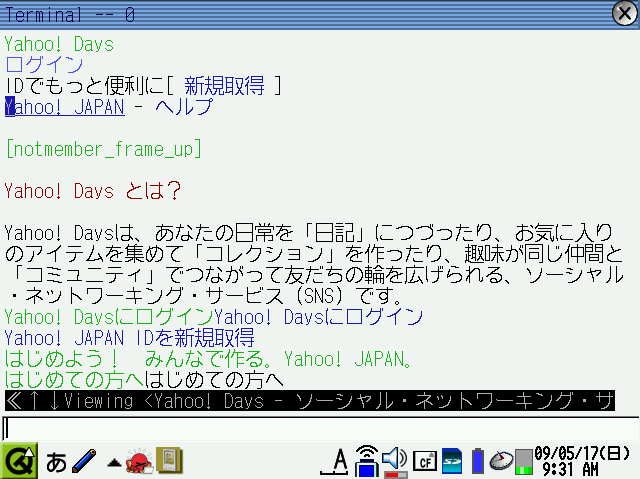
Task: Click the red Yahoo! Days とは？ heading
Action: point(93,191)
